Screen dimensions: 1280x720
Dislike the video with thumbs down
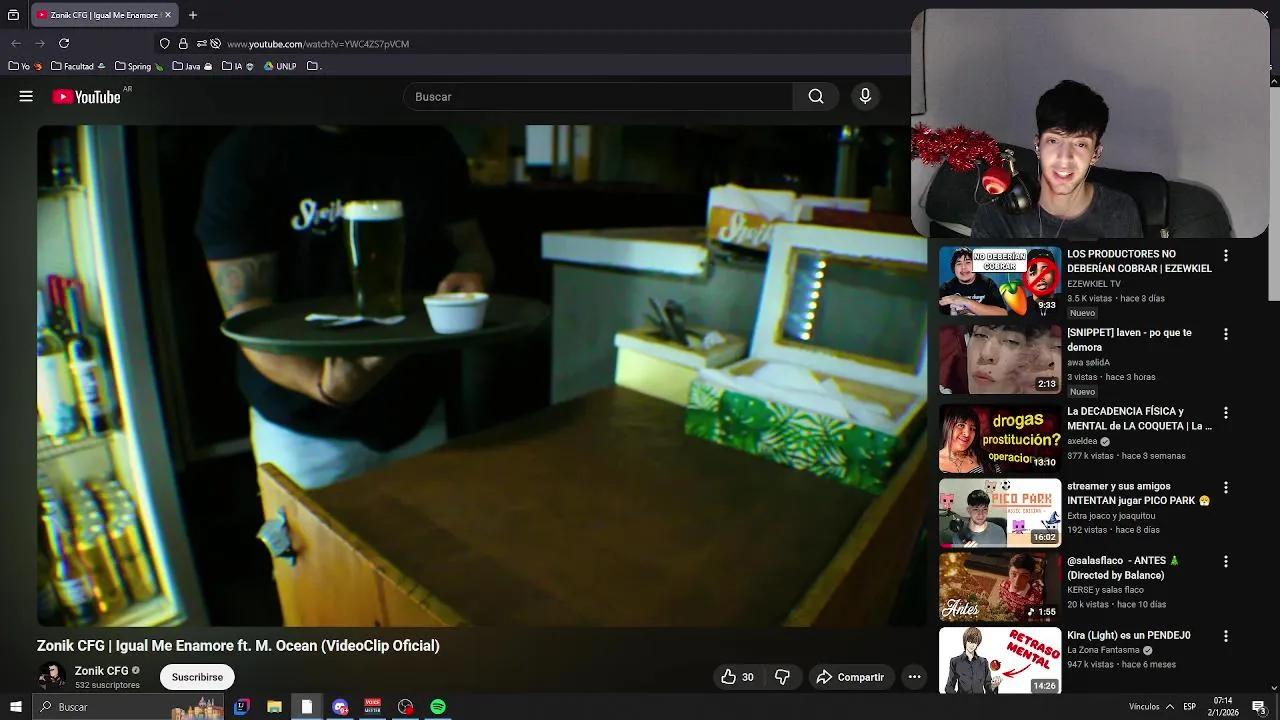tap(782, 677)
